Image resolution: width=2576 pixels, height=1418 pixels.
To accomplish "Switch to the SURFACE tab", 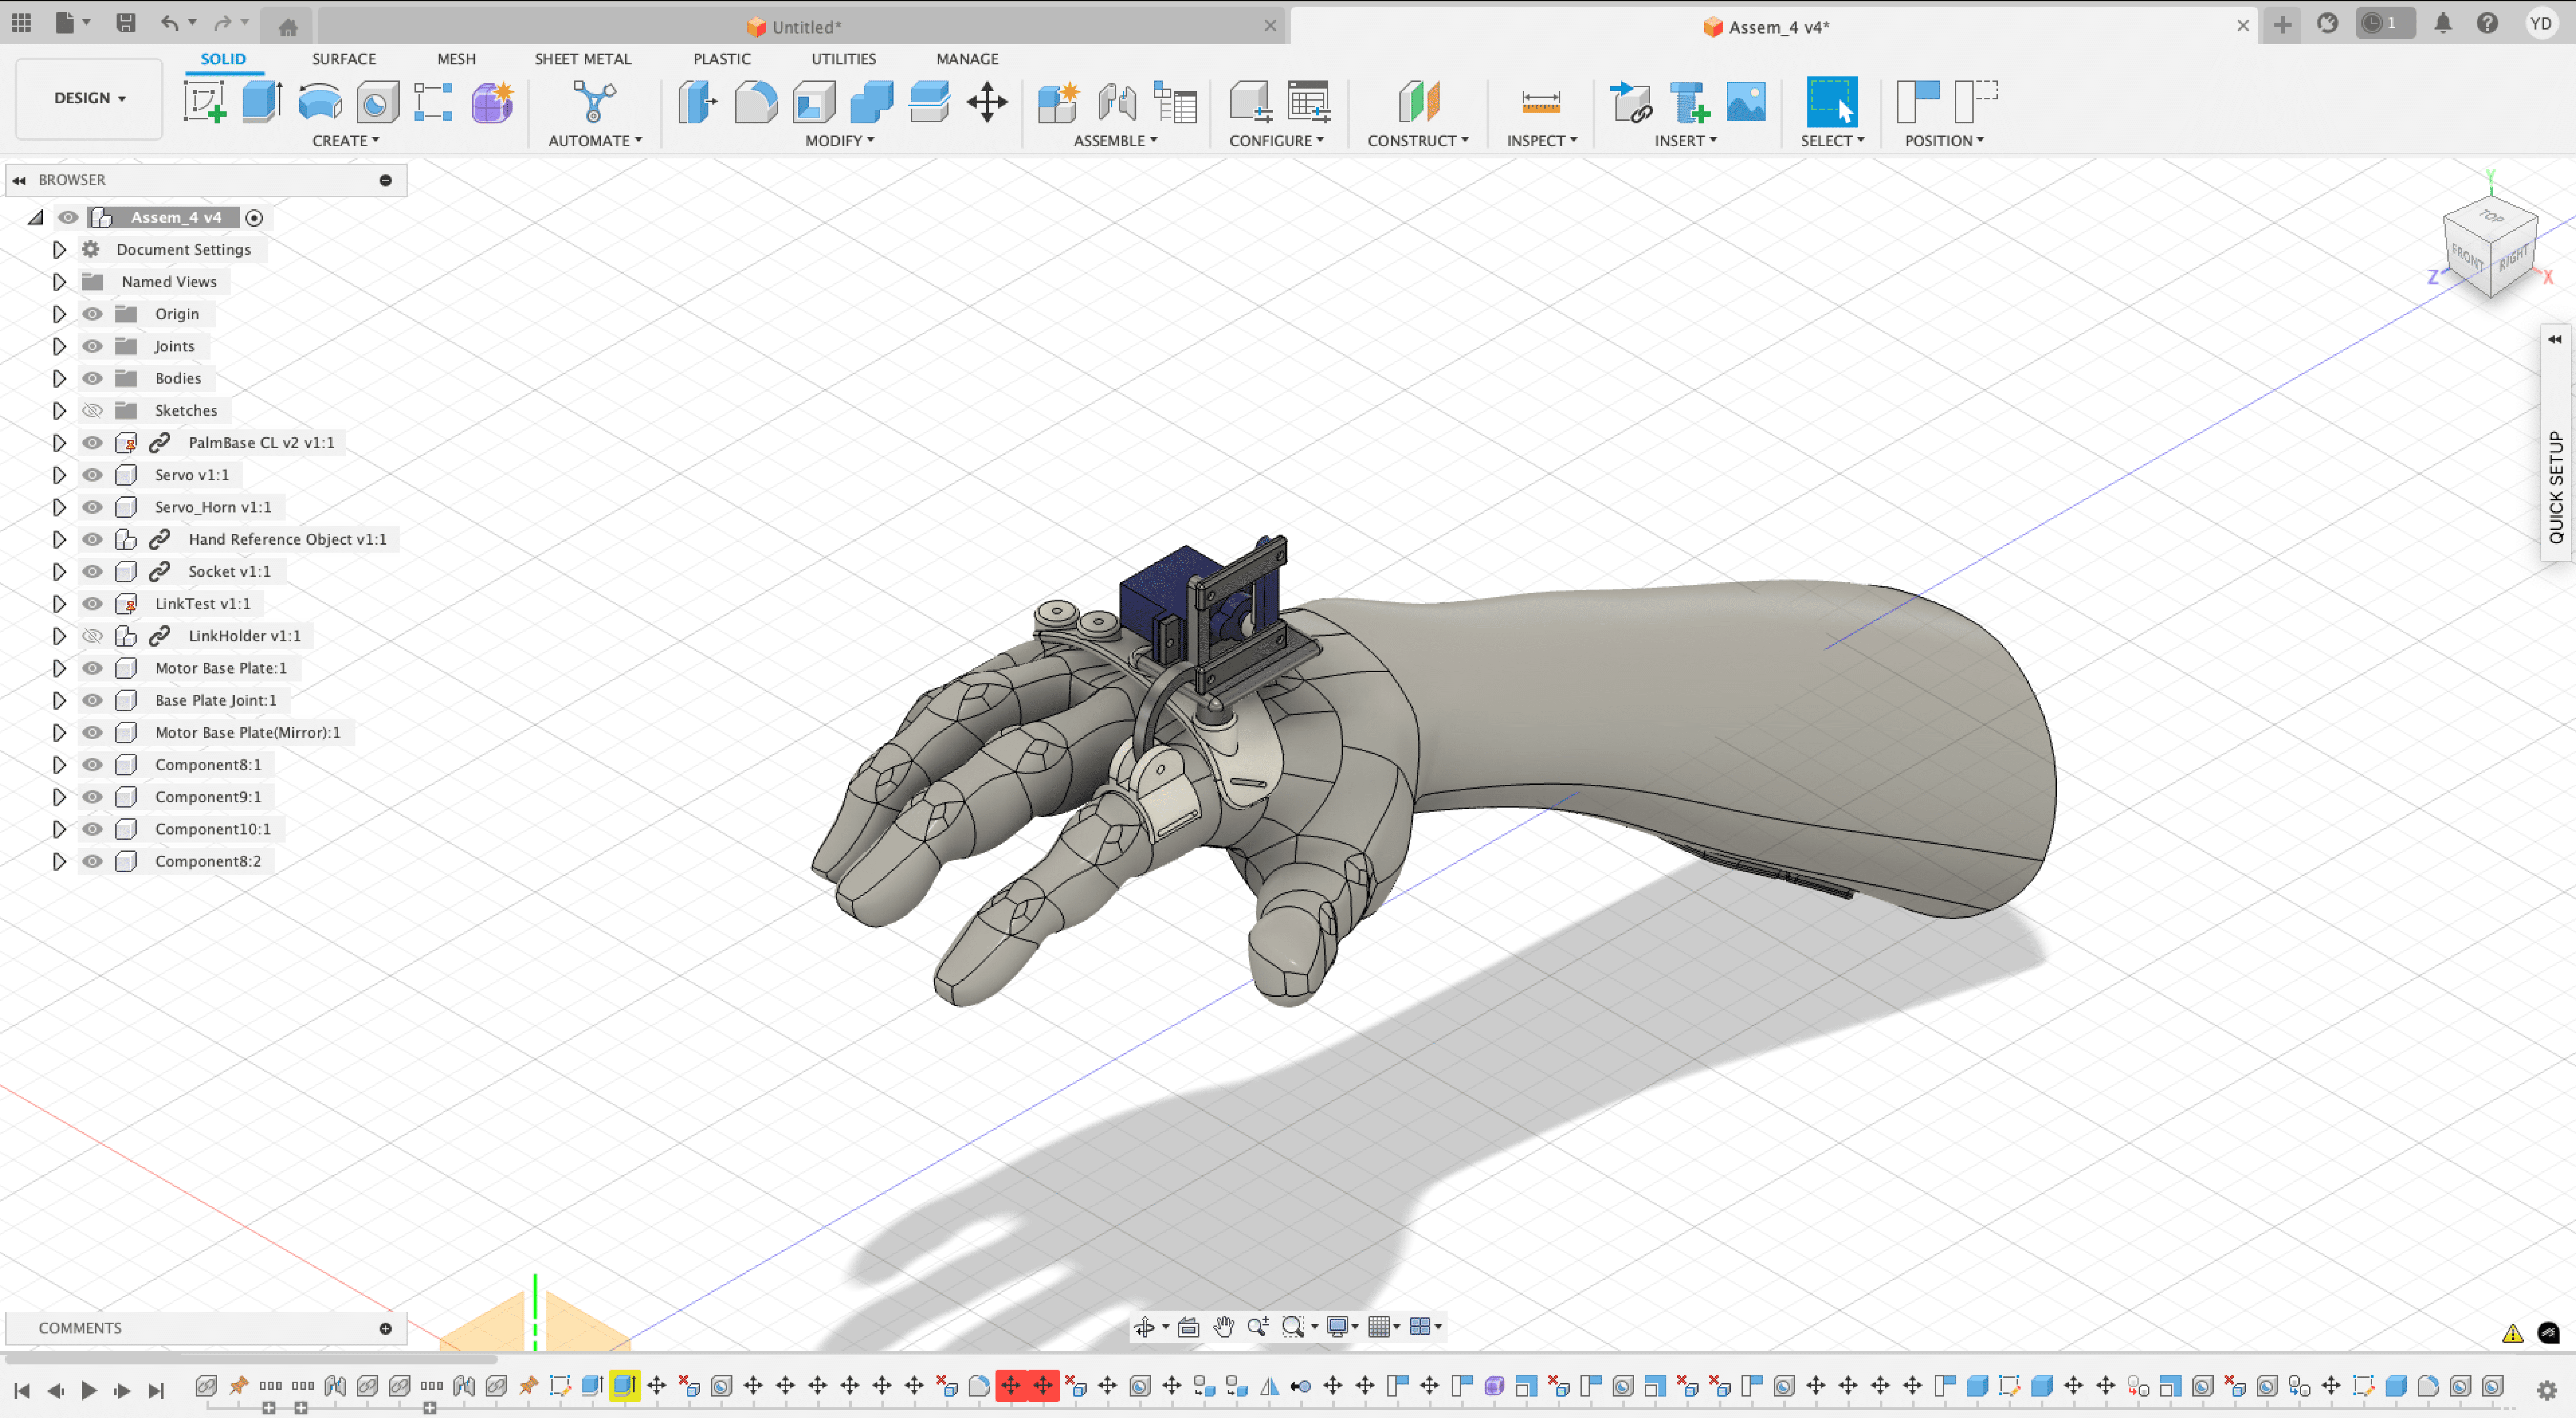I will point(344,59).
